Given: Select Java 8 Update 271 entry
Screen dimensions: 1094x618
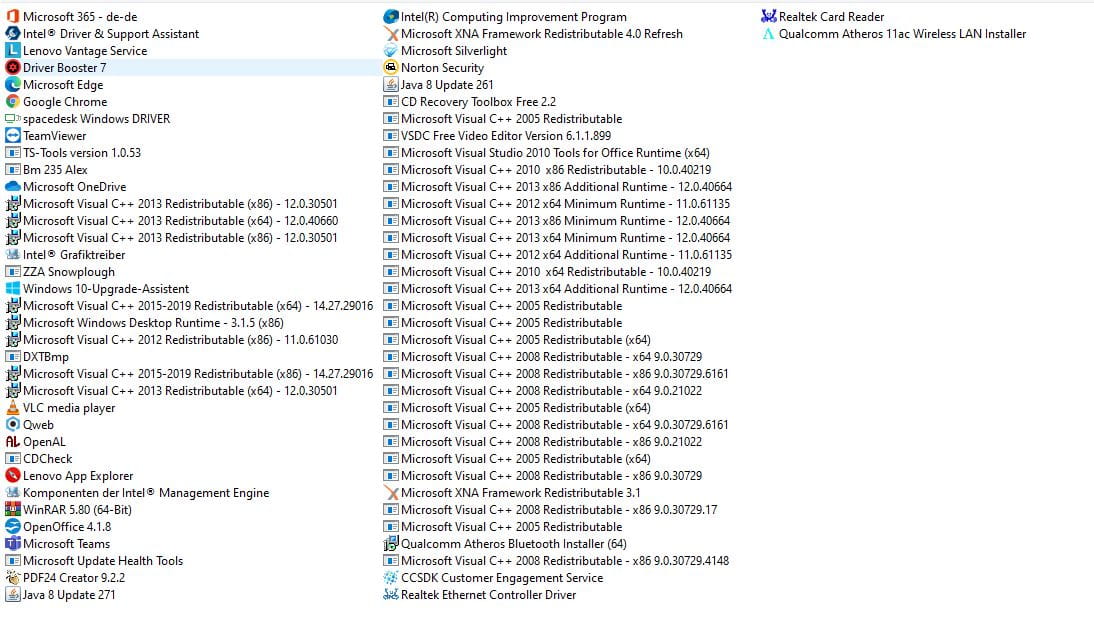Looking at the screenshot, I should point(69,595).
